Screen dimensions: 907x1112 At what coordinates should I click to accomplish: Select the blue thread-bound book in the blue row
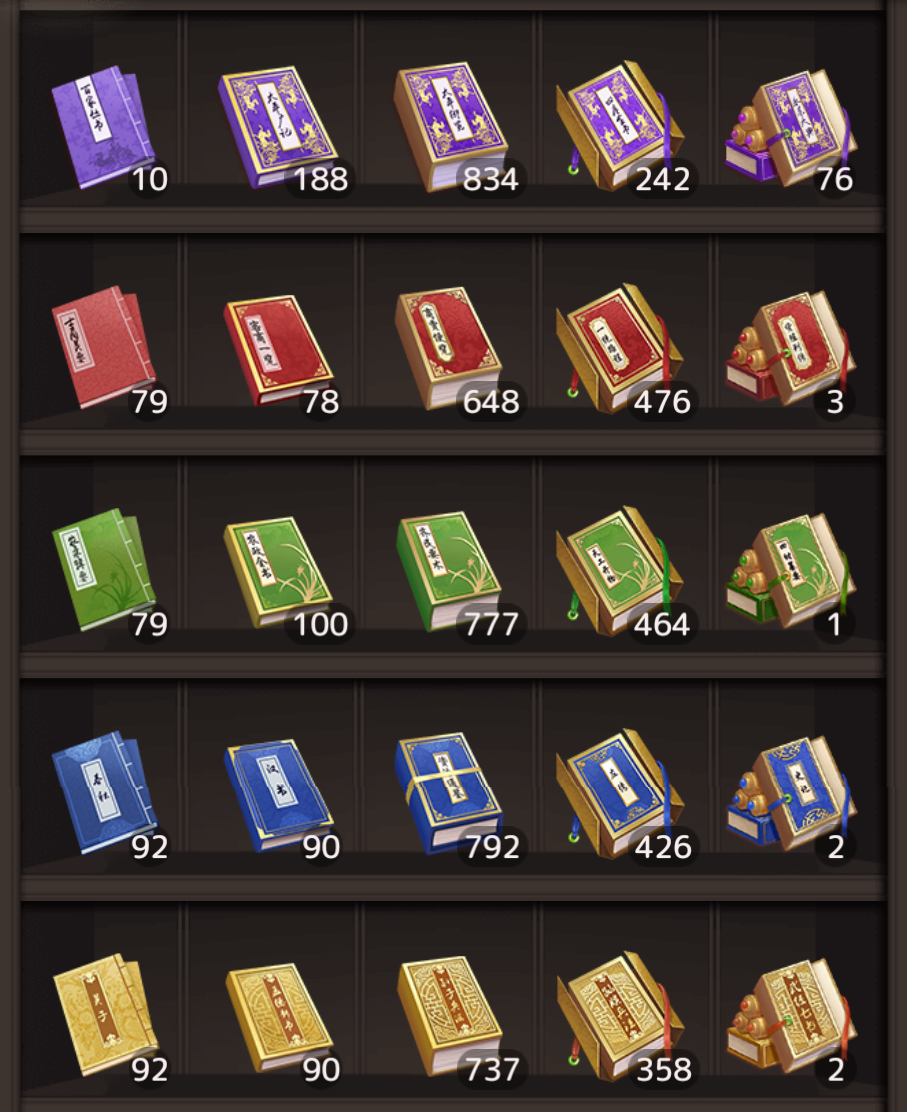[x=104, y=792]
